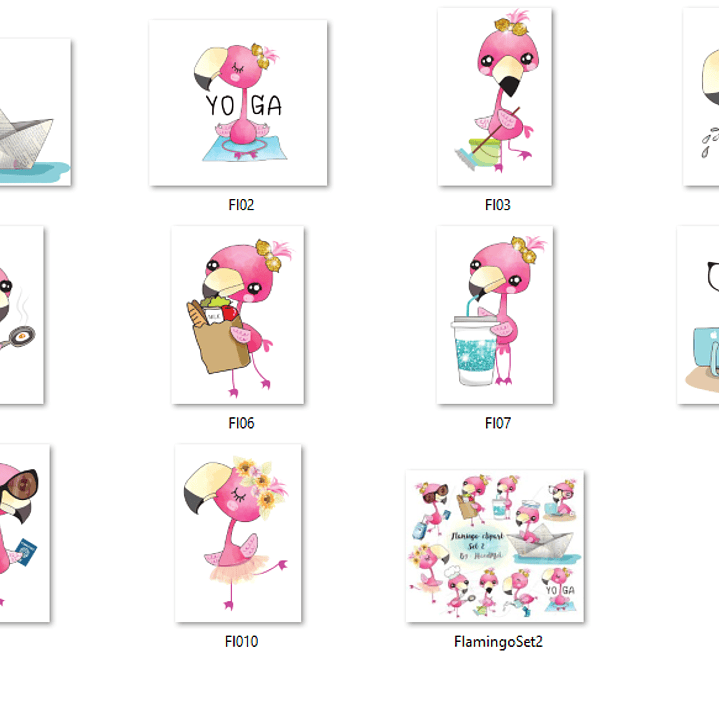Select the mopping flamingo thumbnail FI03
This screenshot has width=719, height=719.
click(x=495, y=97)
